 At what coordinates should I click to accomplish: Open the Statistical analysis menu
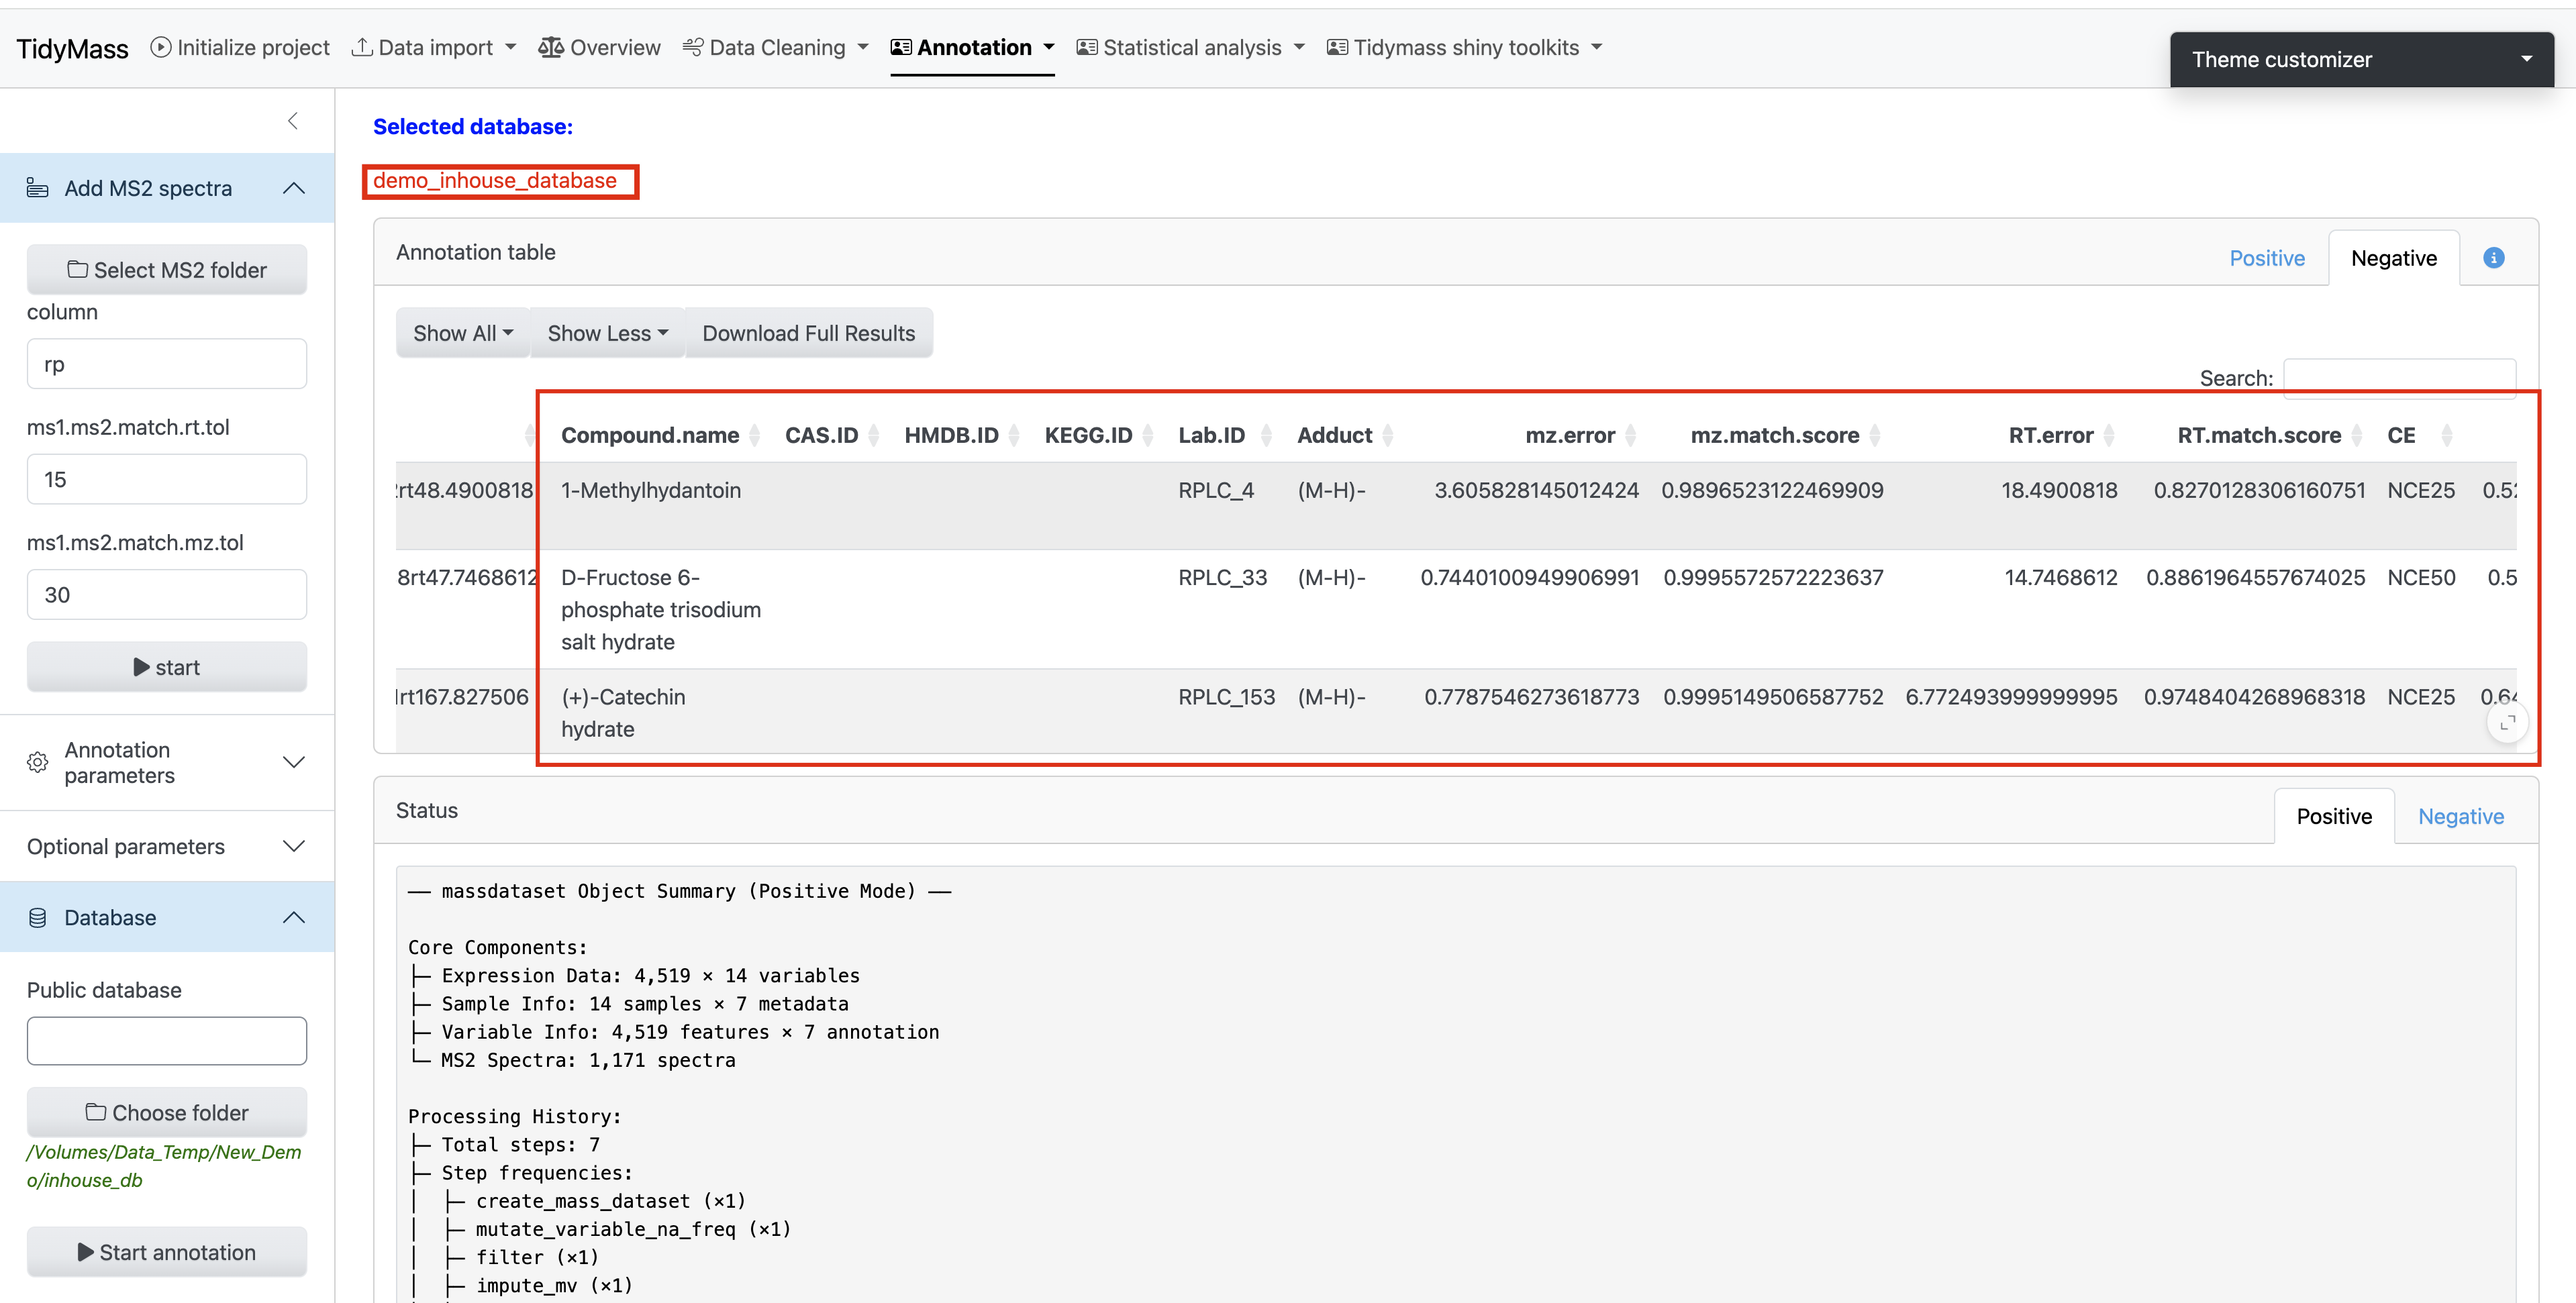(1190, 47)
